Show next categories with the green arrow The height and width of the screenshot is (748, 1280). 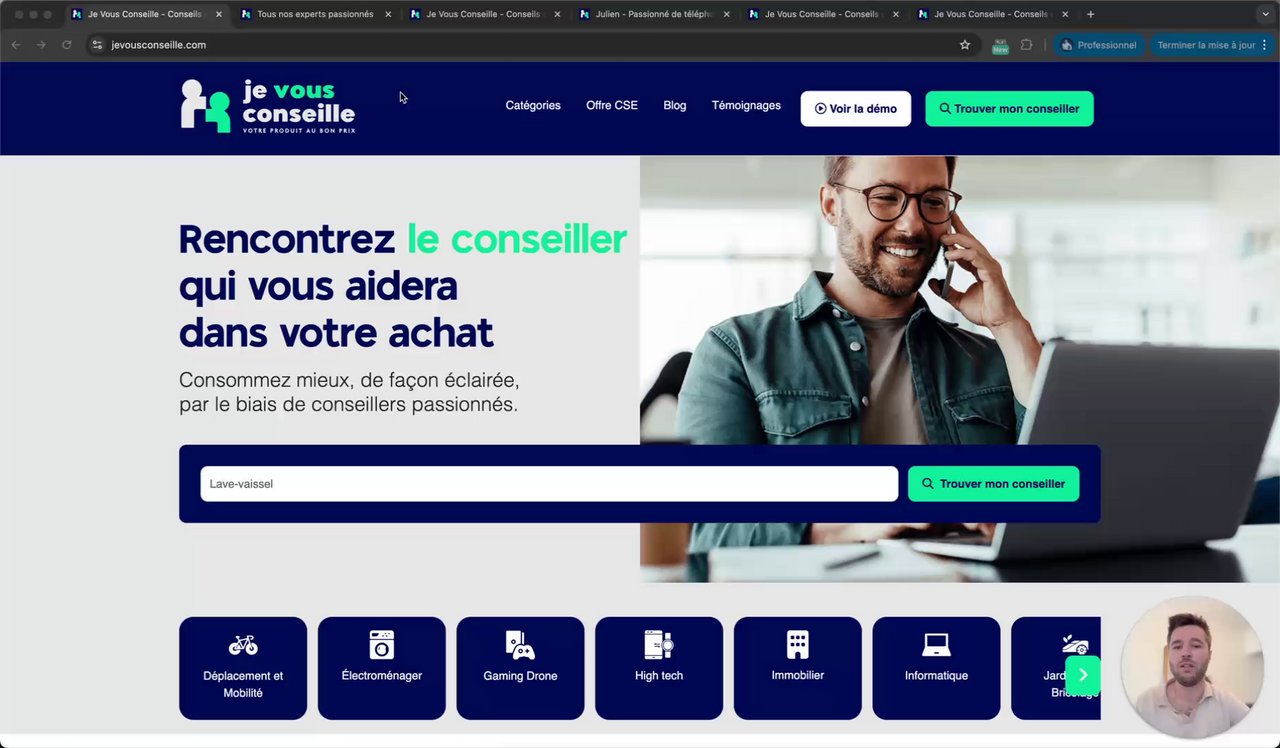tap(1083, 675)
